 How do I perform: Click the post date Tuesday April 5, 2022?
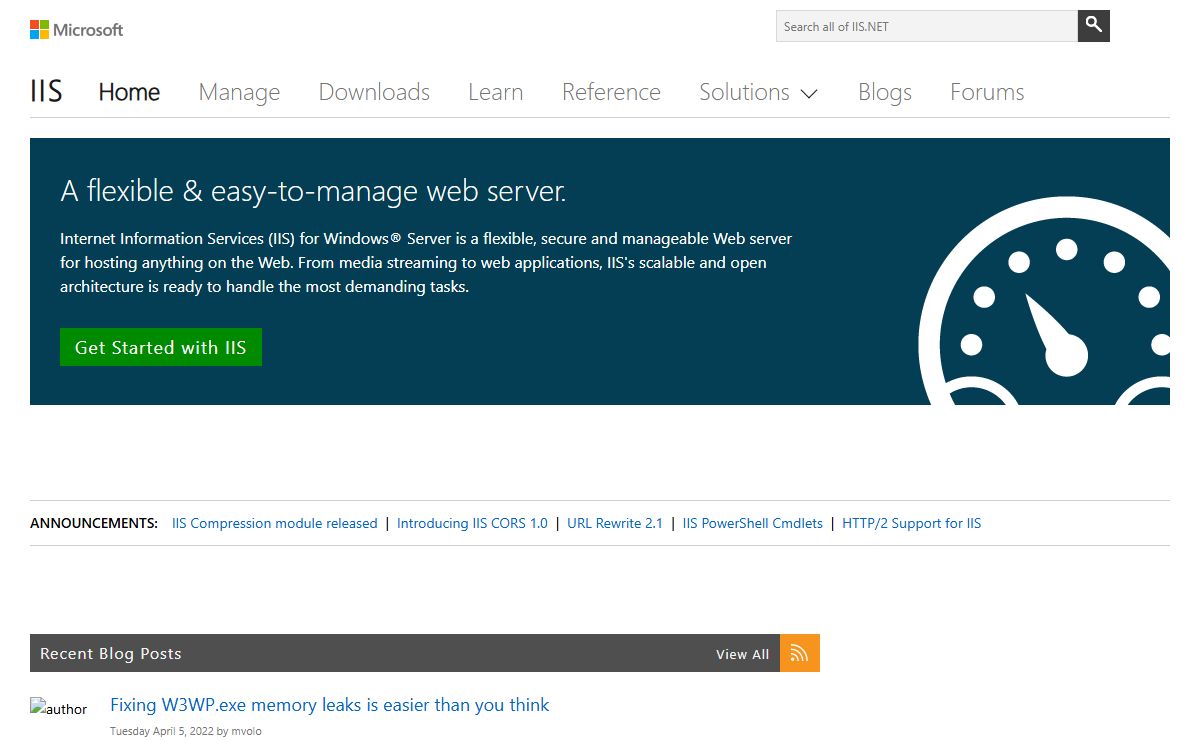[161, 731]
